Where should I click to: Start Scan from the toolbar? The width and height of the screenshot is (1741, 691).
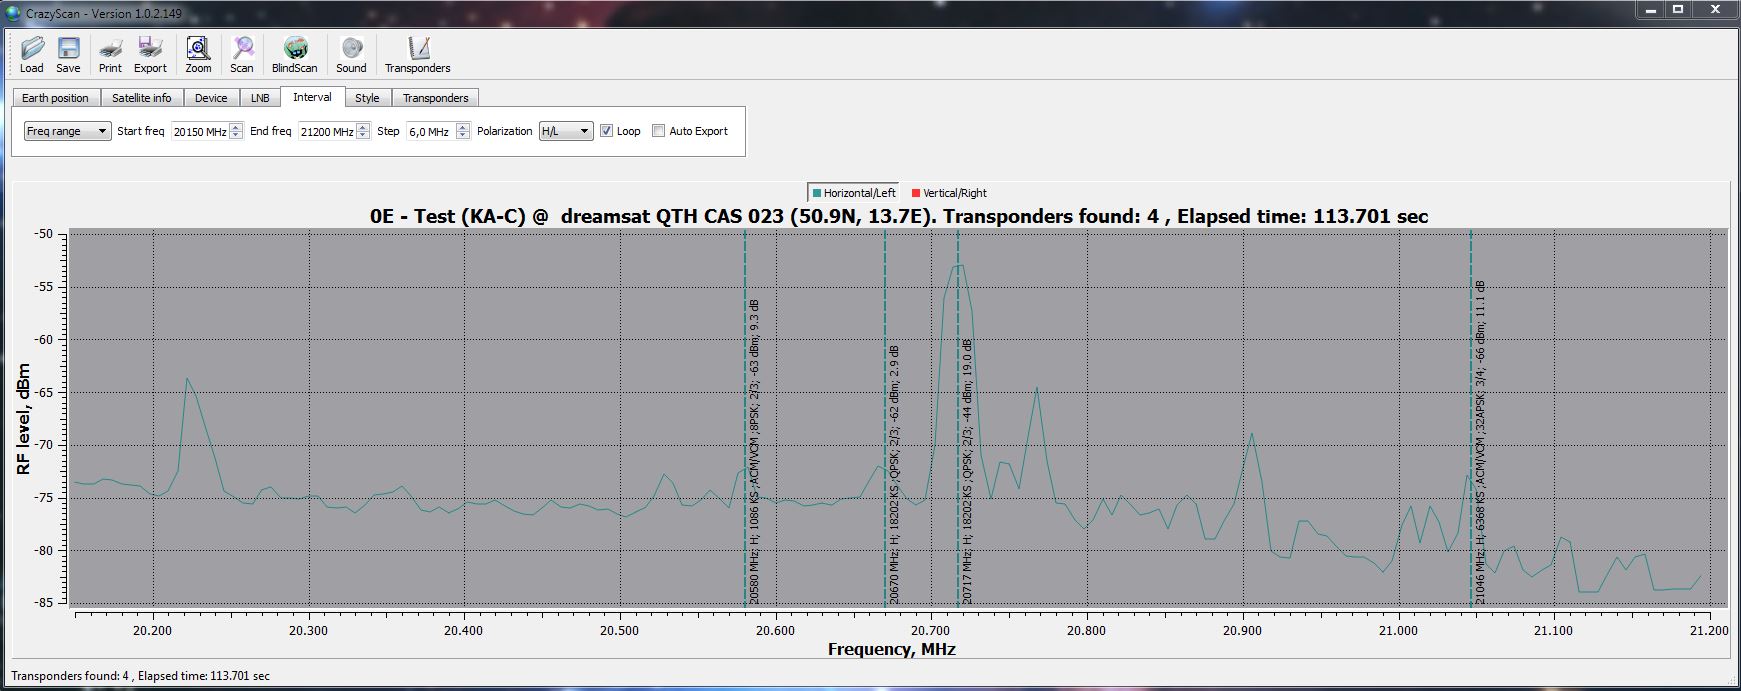(x=242, y=48)
